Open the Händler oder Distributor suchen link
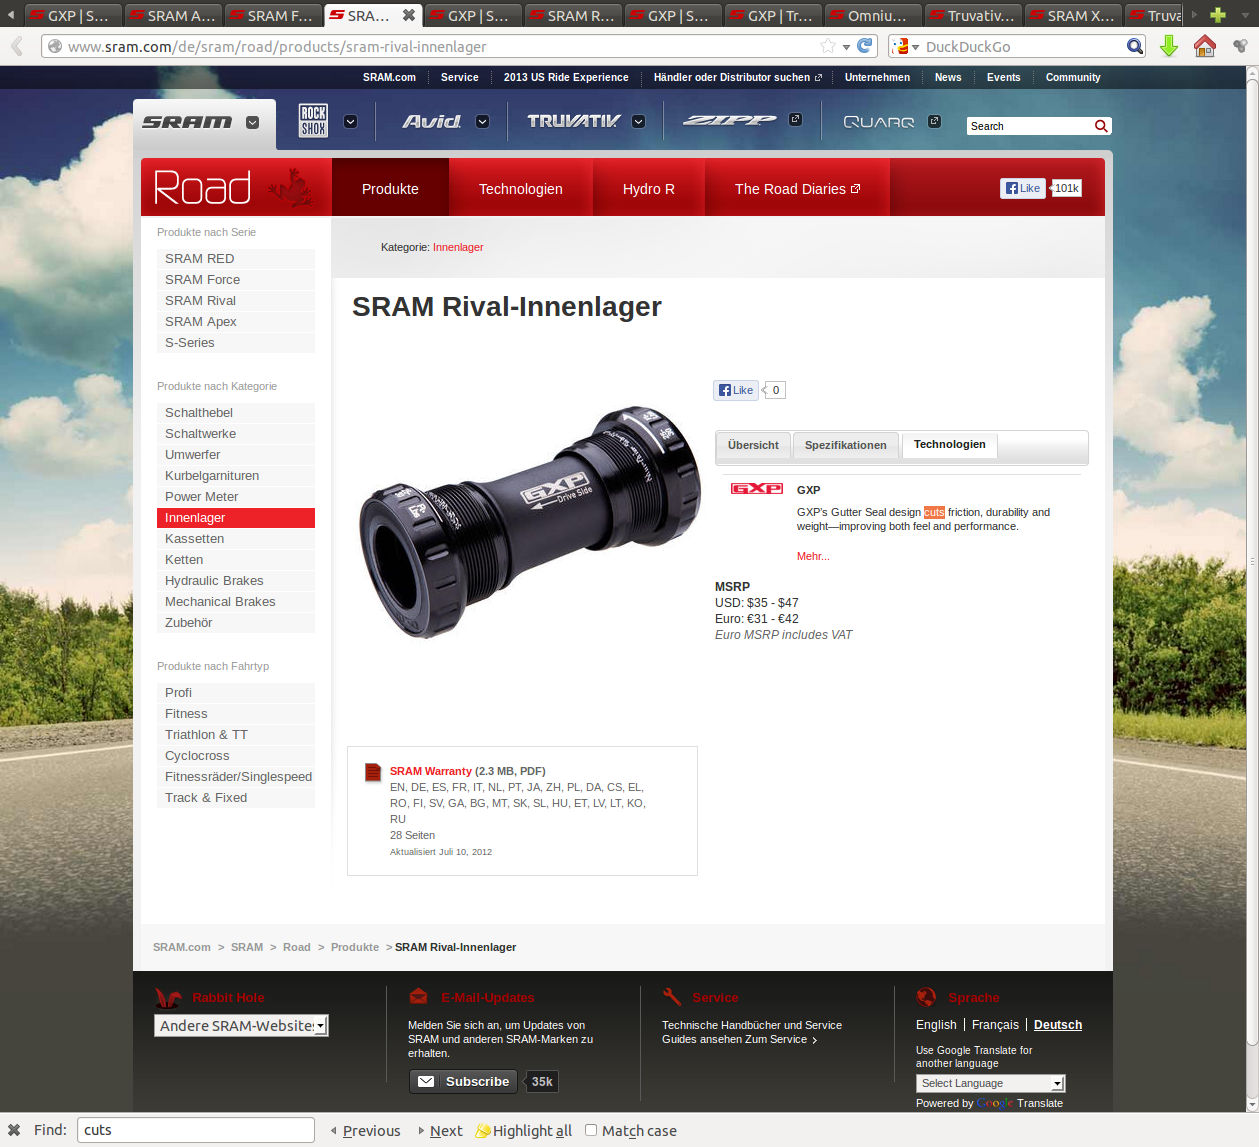Viewport: 1259px width, 1147px height. click(737, 77)
